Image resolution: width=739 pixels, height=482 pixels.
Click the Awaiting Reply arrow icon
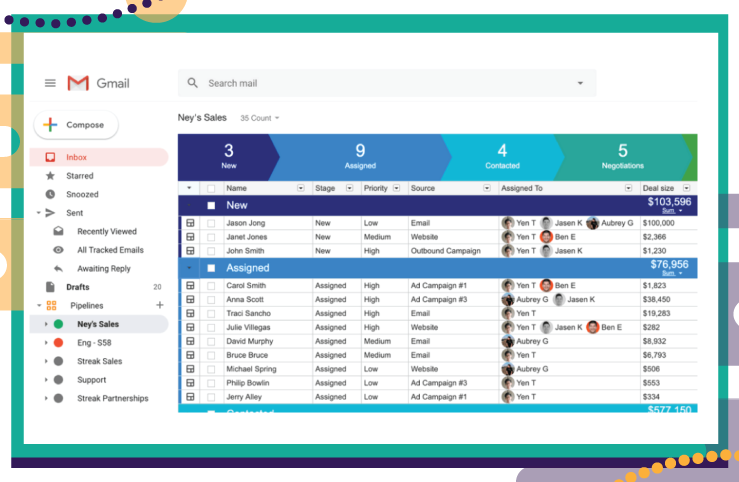(58, 269)
